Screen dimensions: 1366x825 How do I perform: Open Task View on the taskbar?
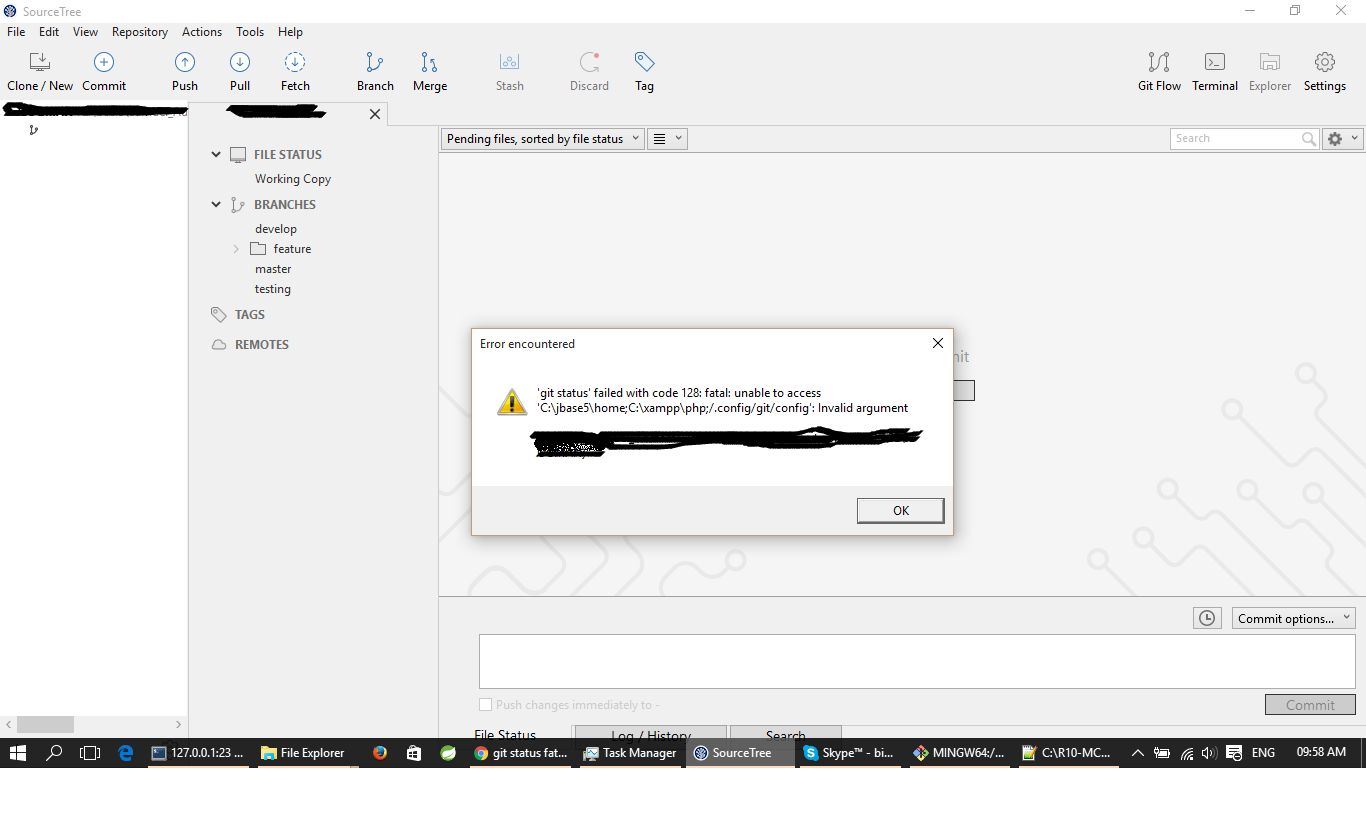tap(90, 753)
